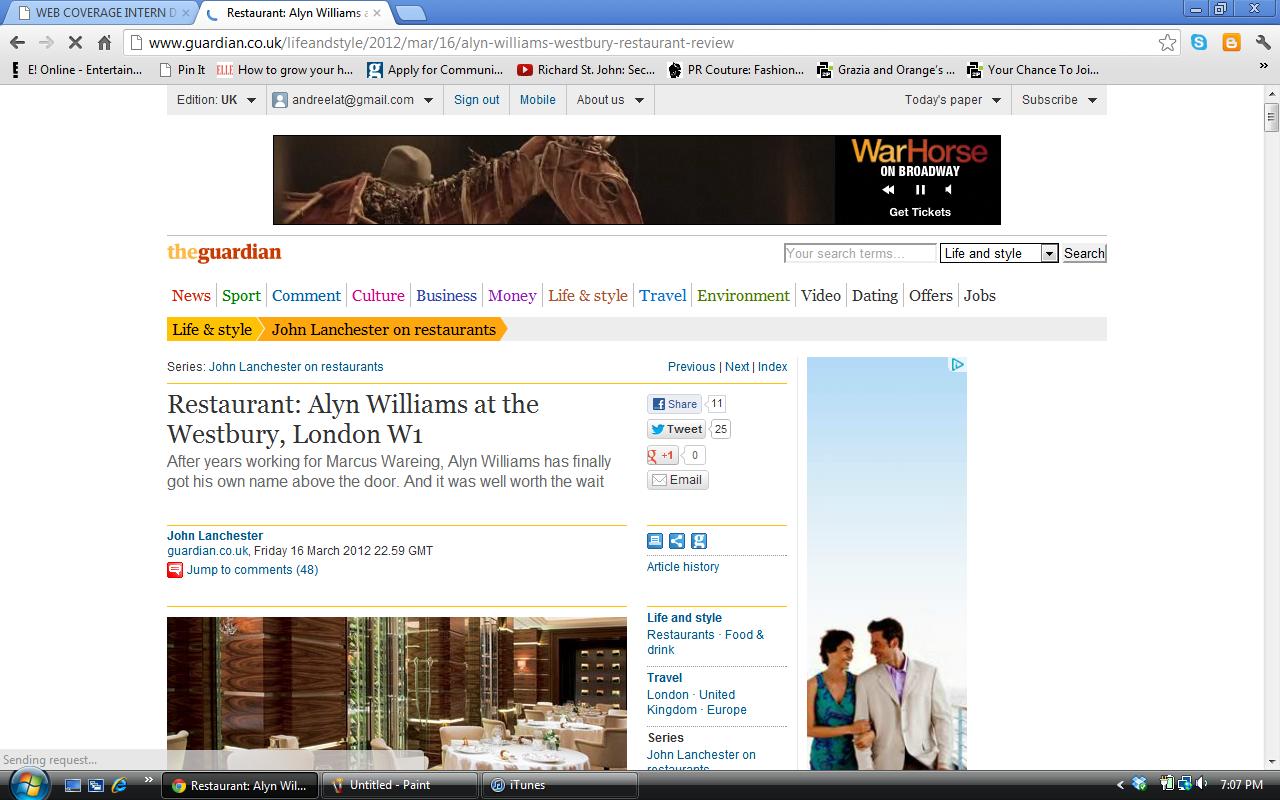Viewport: 1280px width, 800px height.
Task: Open the Blogger extension icon
Action: (1232, 43)
